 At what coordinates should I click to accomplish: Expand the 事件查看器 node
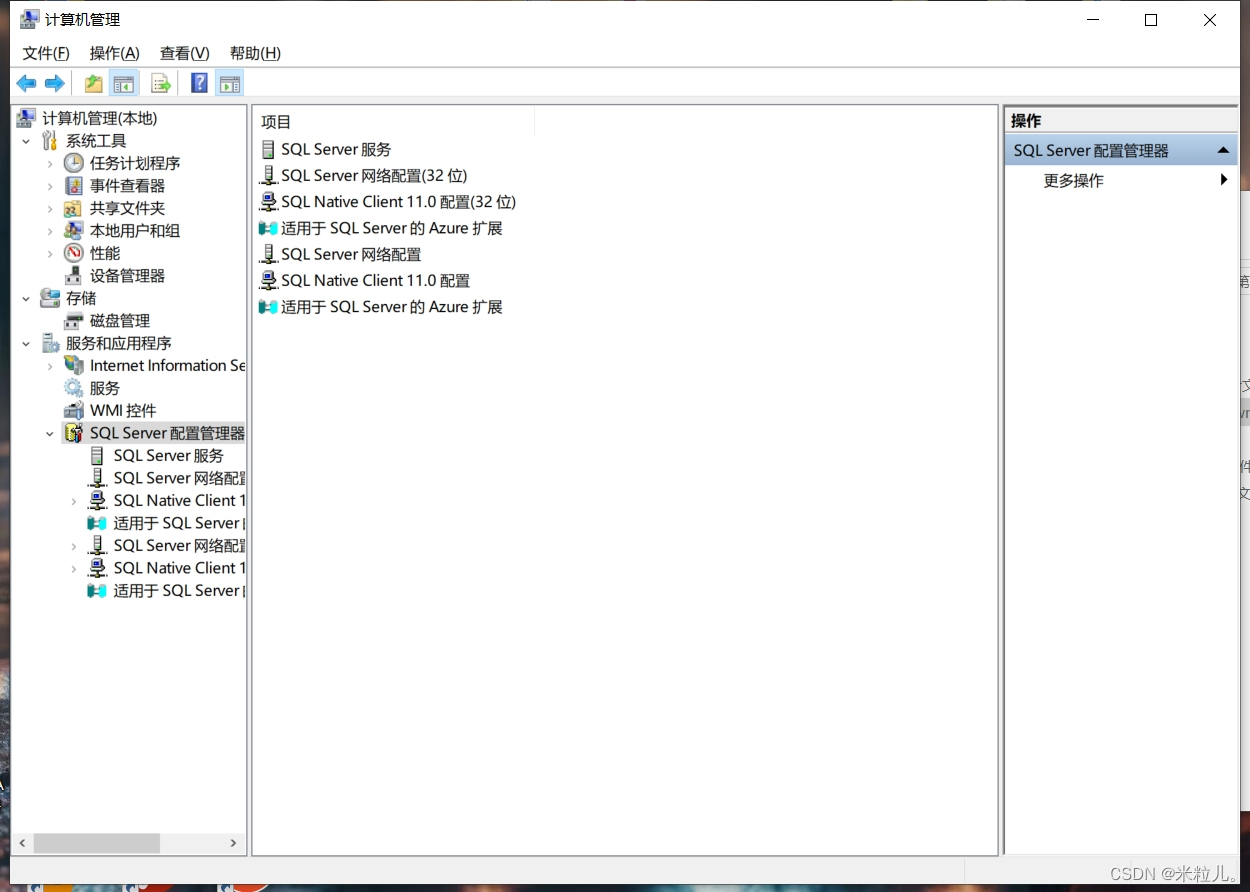click(x=50, y=186)
